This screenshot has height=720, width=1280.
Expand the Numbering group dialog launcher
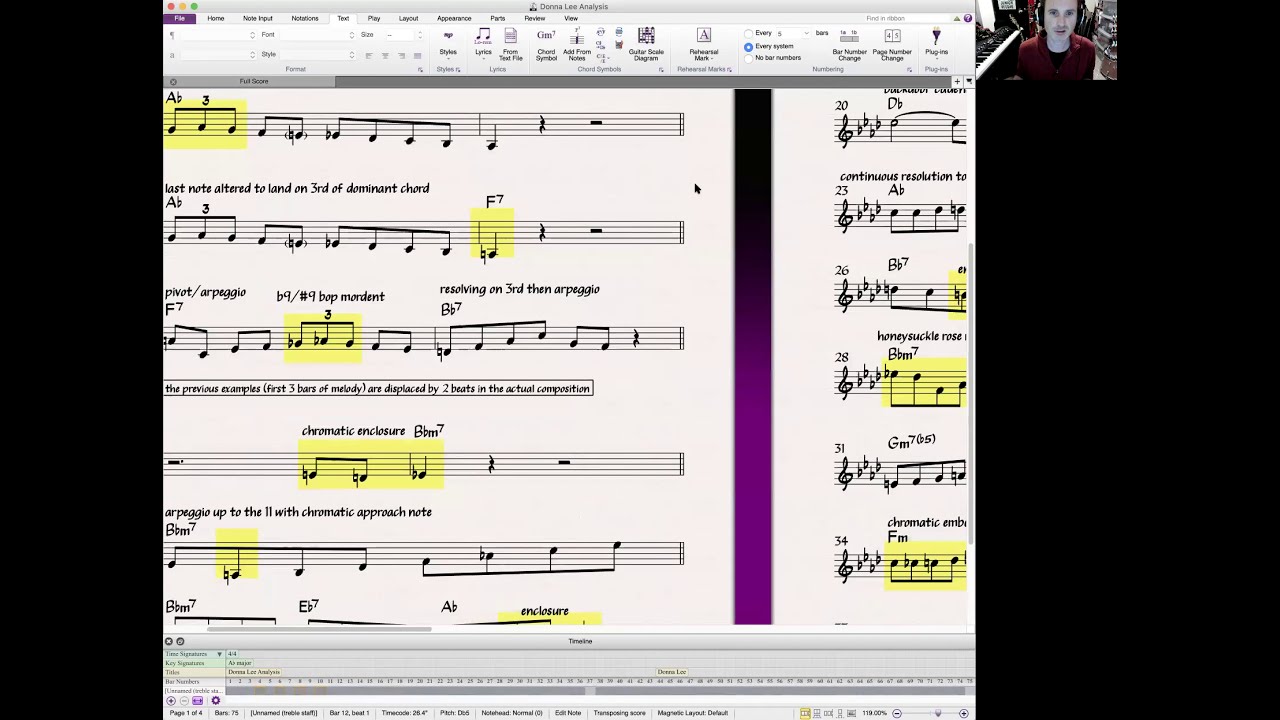click(909, 70)
